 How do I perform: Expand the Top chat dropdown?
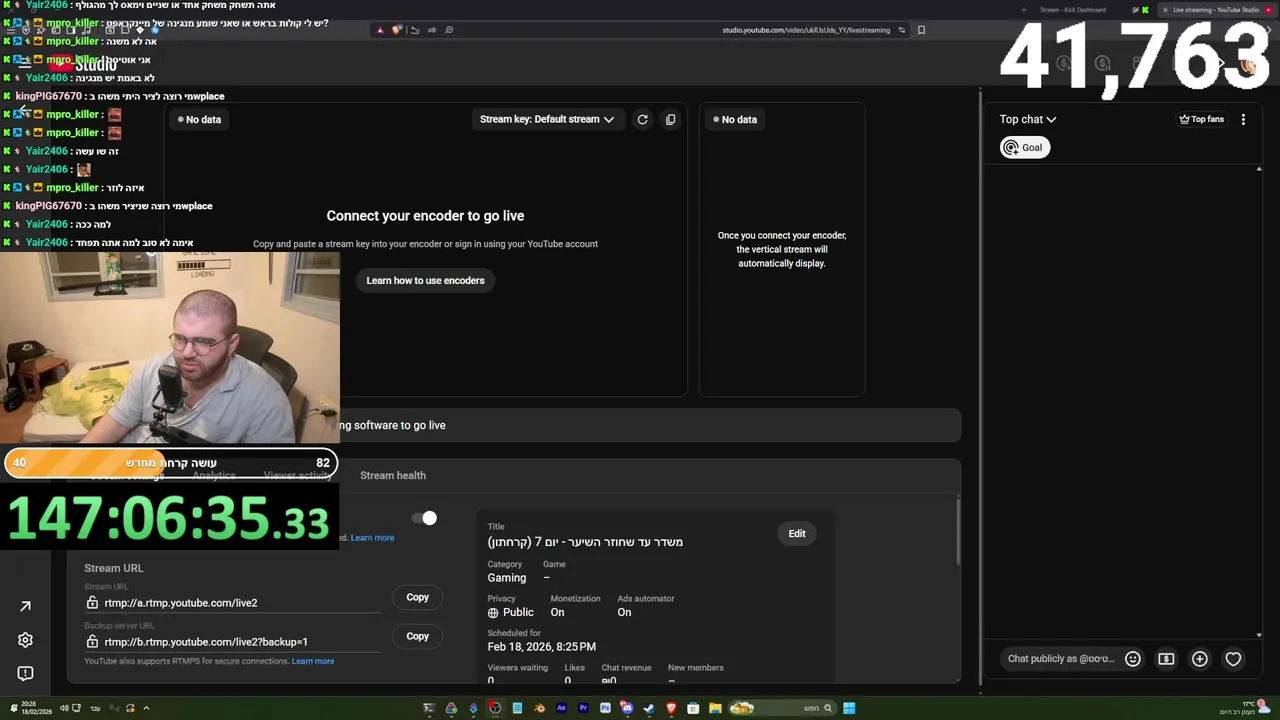click(1028, 119)
